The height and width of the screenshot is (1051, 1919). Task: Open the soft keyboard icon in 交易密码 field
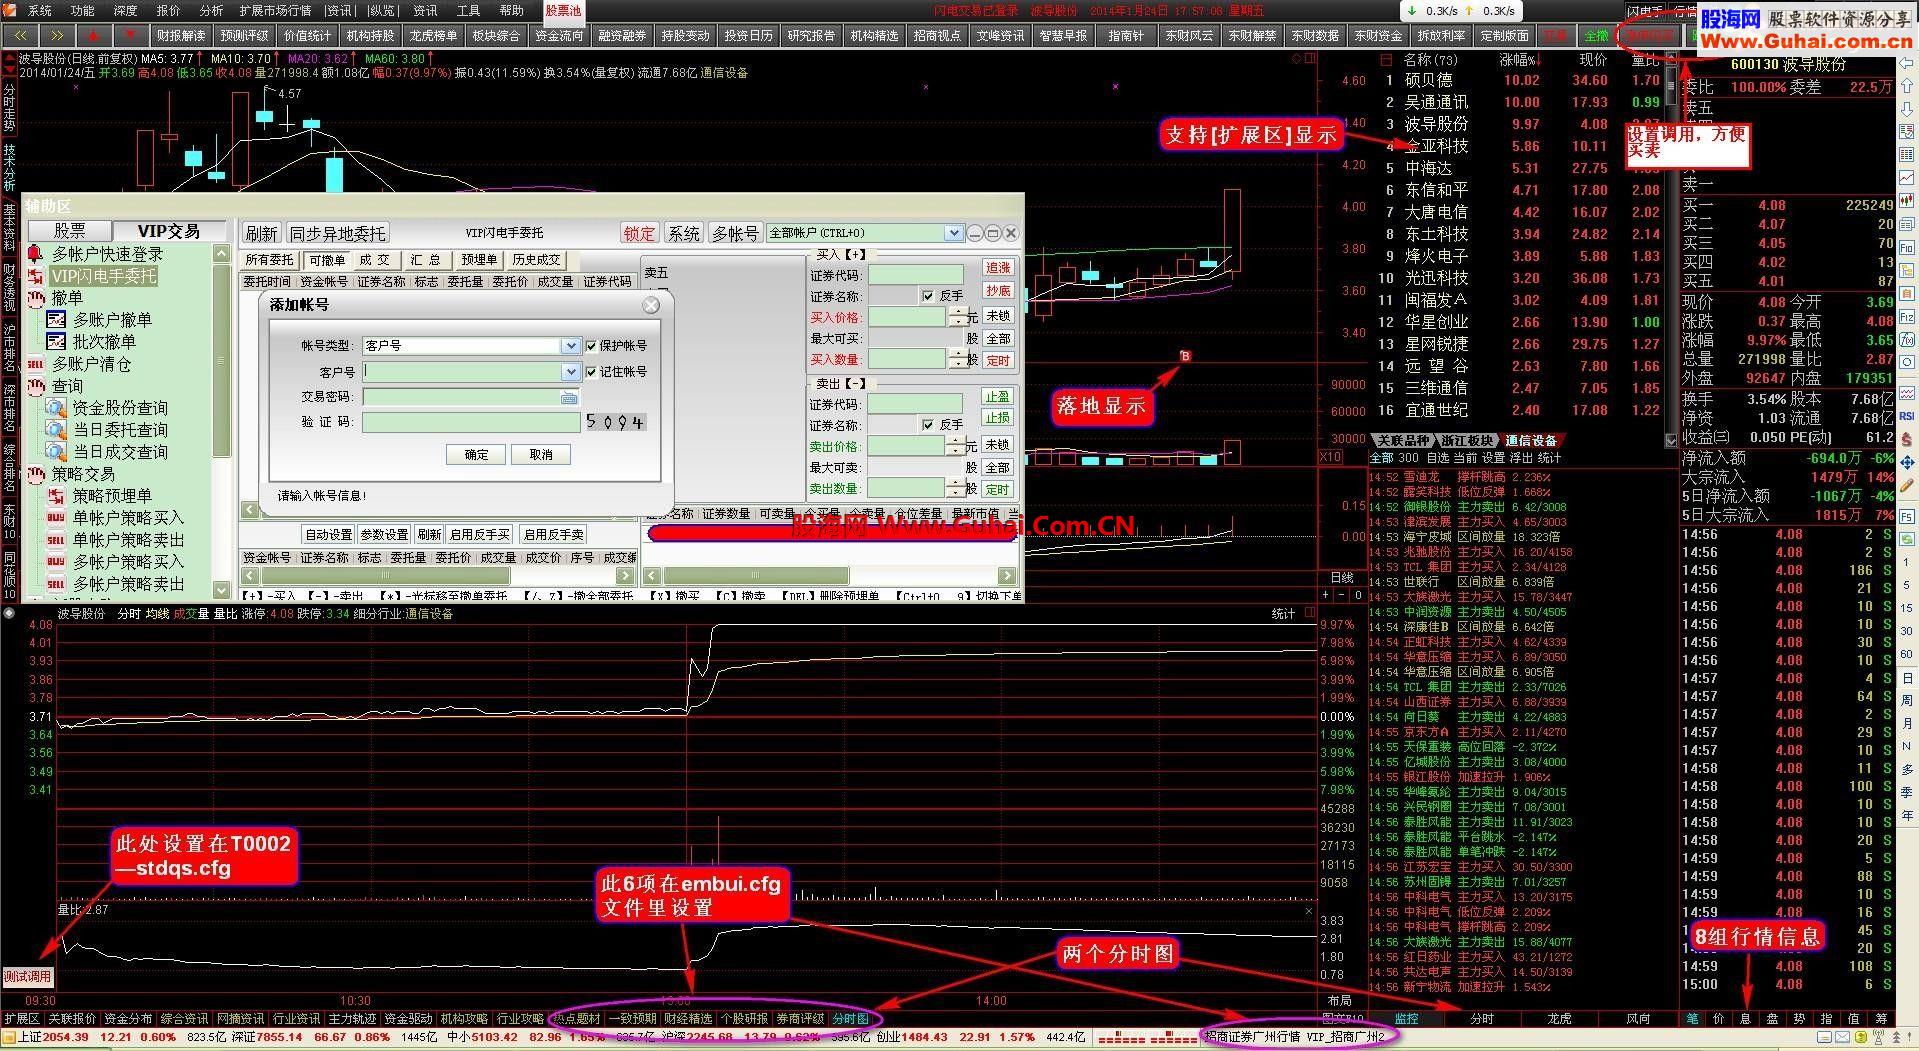(x=569, y=397)
